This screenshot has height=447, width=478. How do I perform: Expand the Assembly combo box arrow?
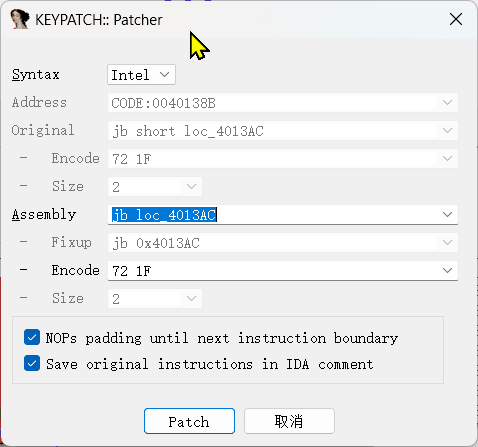coord(447,214)
